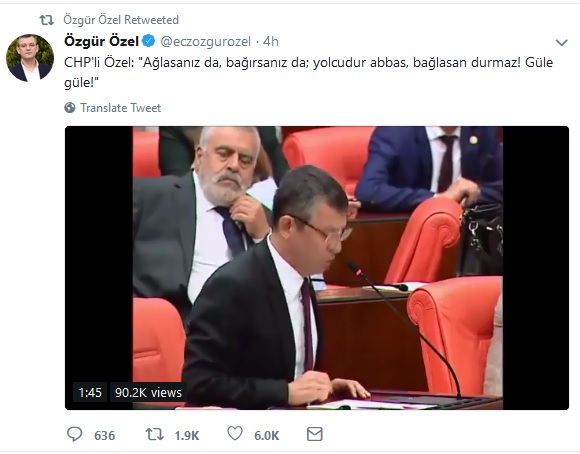Click the reply speech bubble icon

74,434
